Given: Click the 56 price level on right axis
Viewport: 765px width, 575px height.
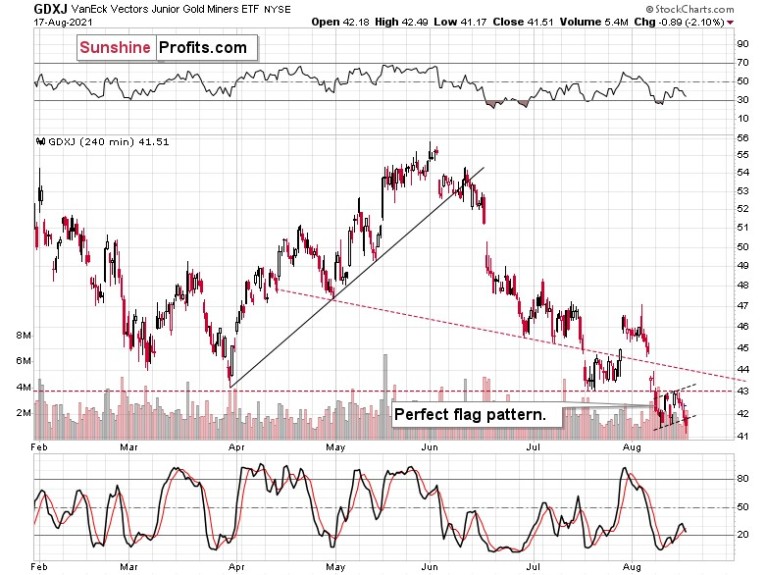Looking at the screenshot, I should 743,138.
